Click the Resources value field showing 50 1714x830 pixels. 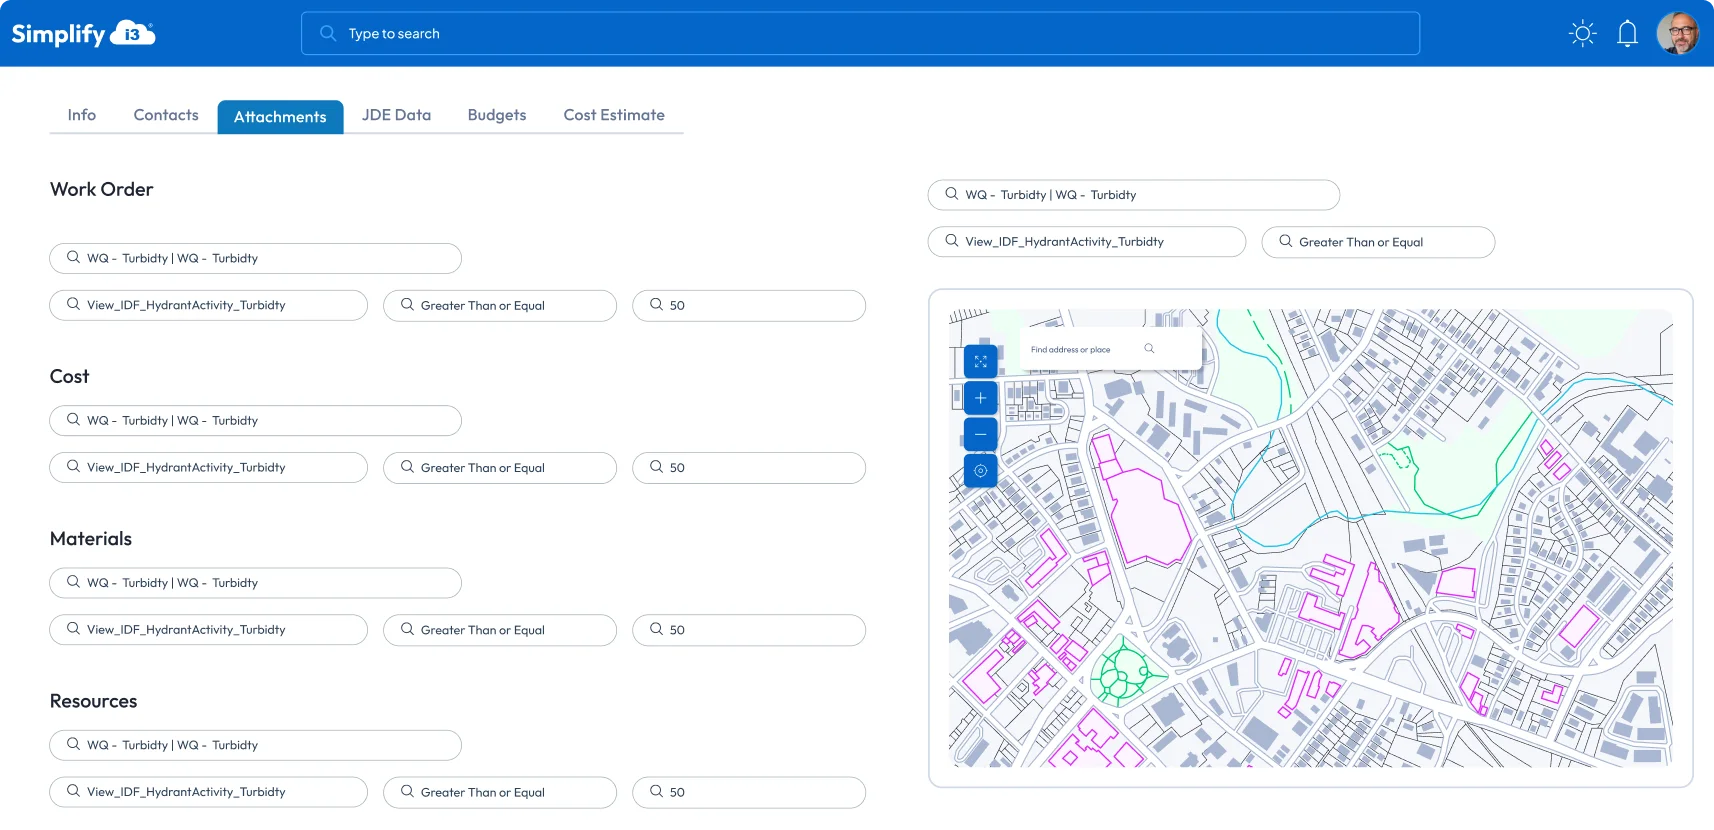[748, 792]
